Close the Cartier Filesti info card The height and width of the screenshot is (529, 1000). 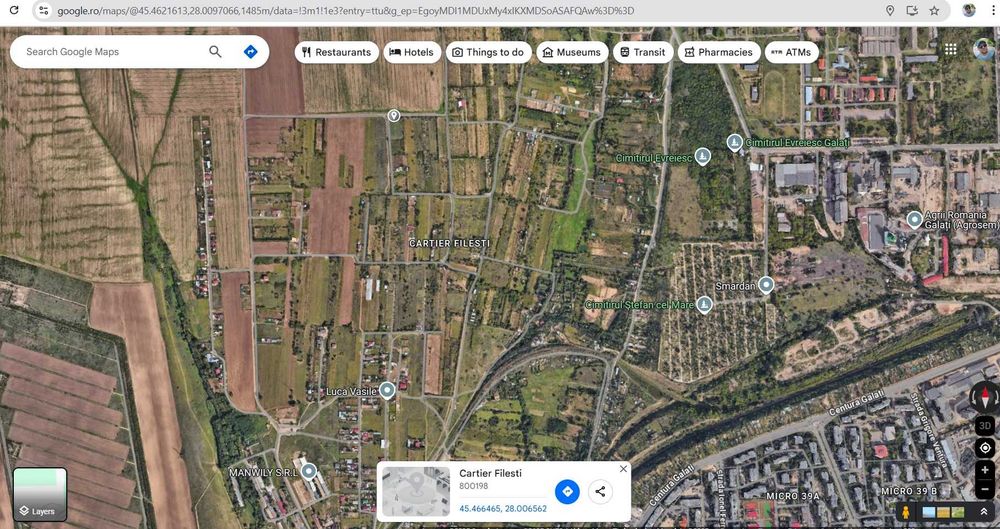(x=623, y=468)
